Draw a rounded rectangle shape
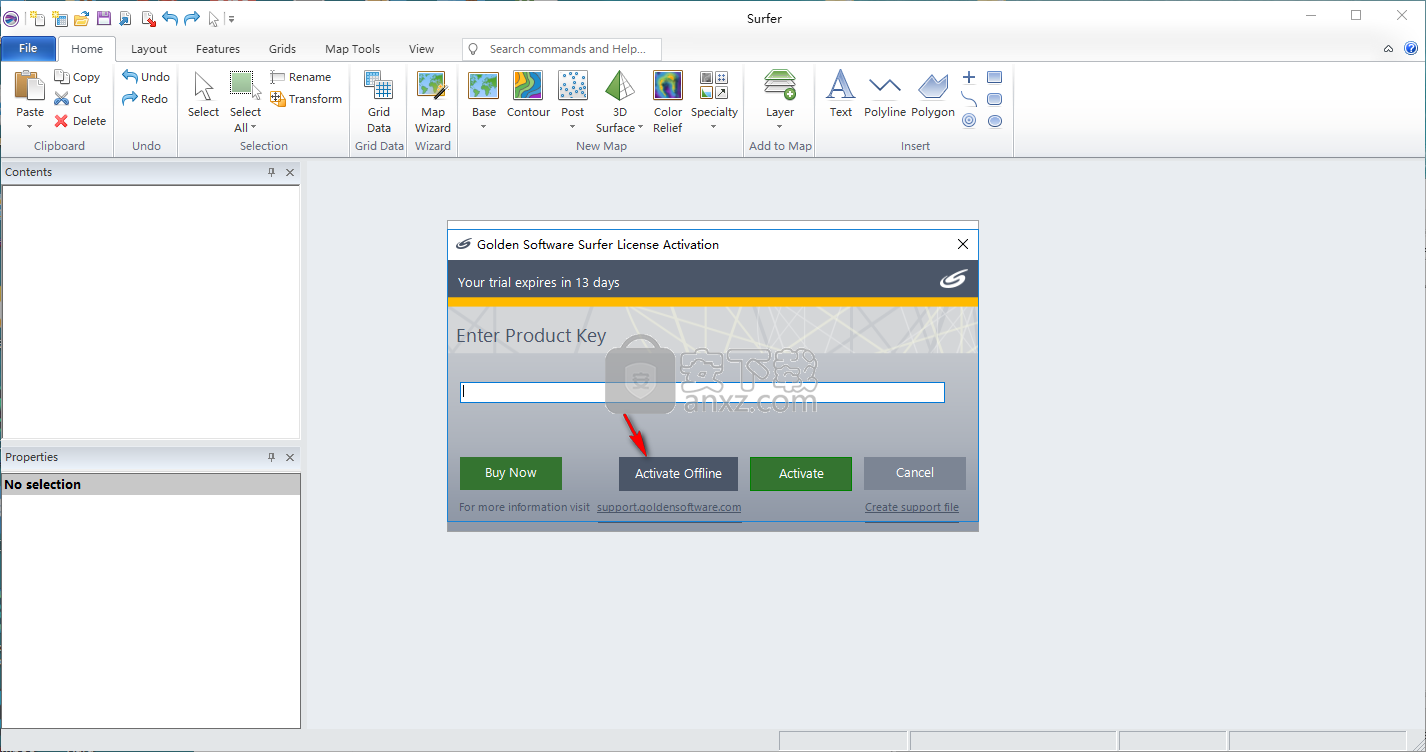 (x=994, y=99)
